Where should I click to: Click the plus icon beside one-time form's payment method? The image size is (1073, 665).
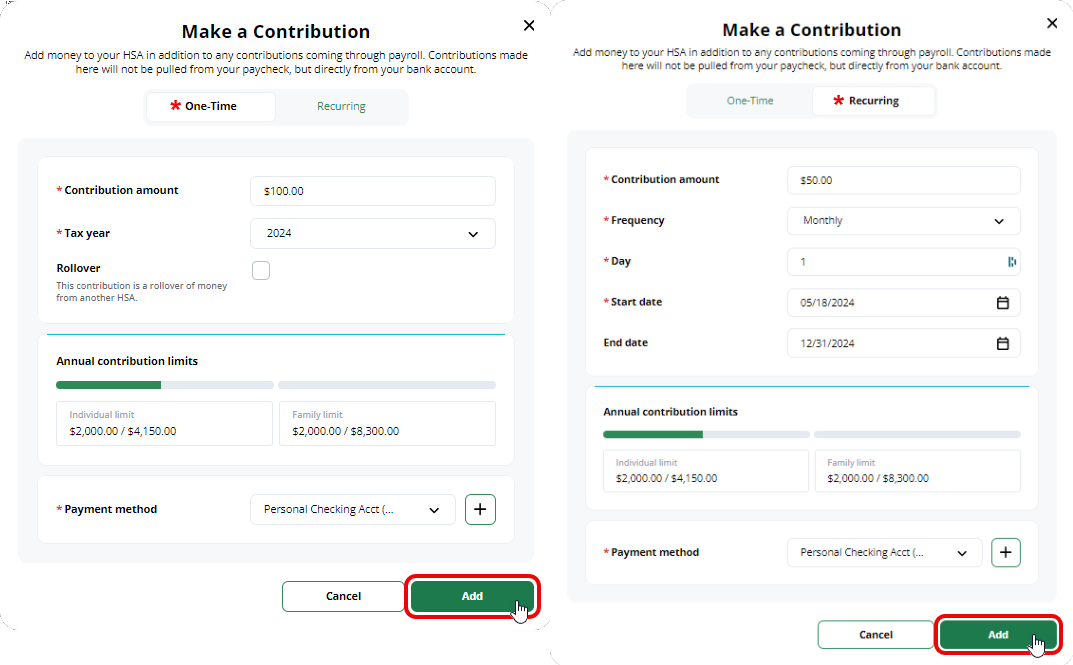(x=480, y=509)
